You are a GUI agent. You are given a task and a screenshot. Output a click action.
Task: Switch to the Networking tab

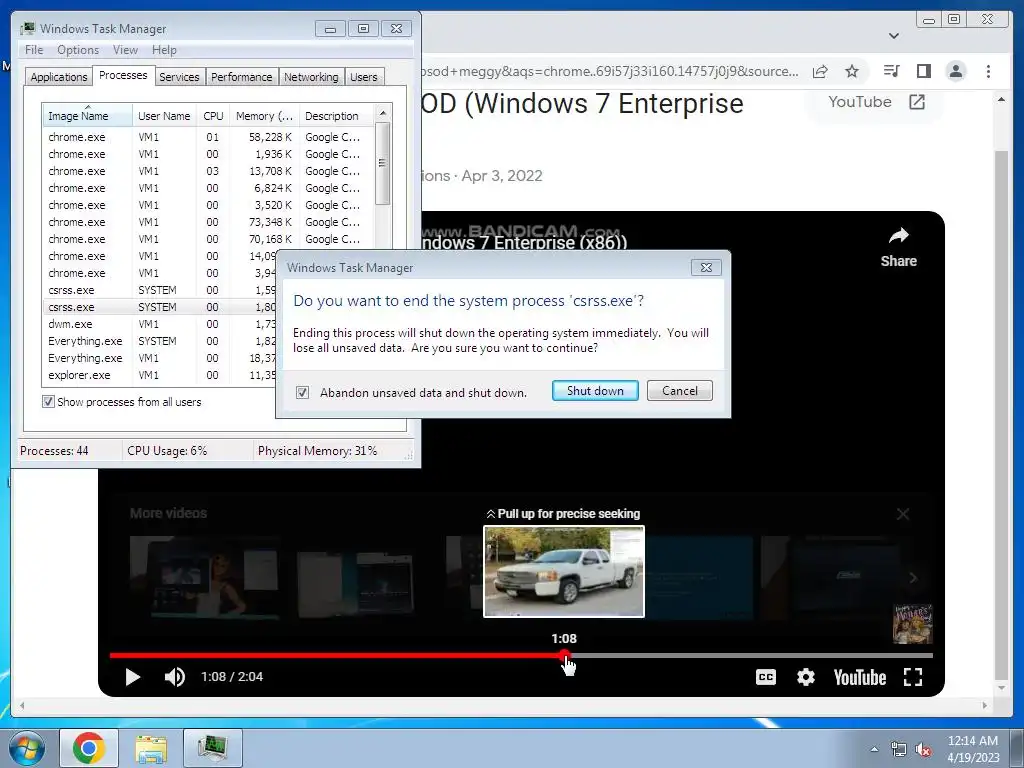311,77
